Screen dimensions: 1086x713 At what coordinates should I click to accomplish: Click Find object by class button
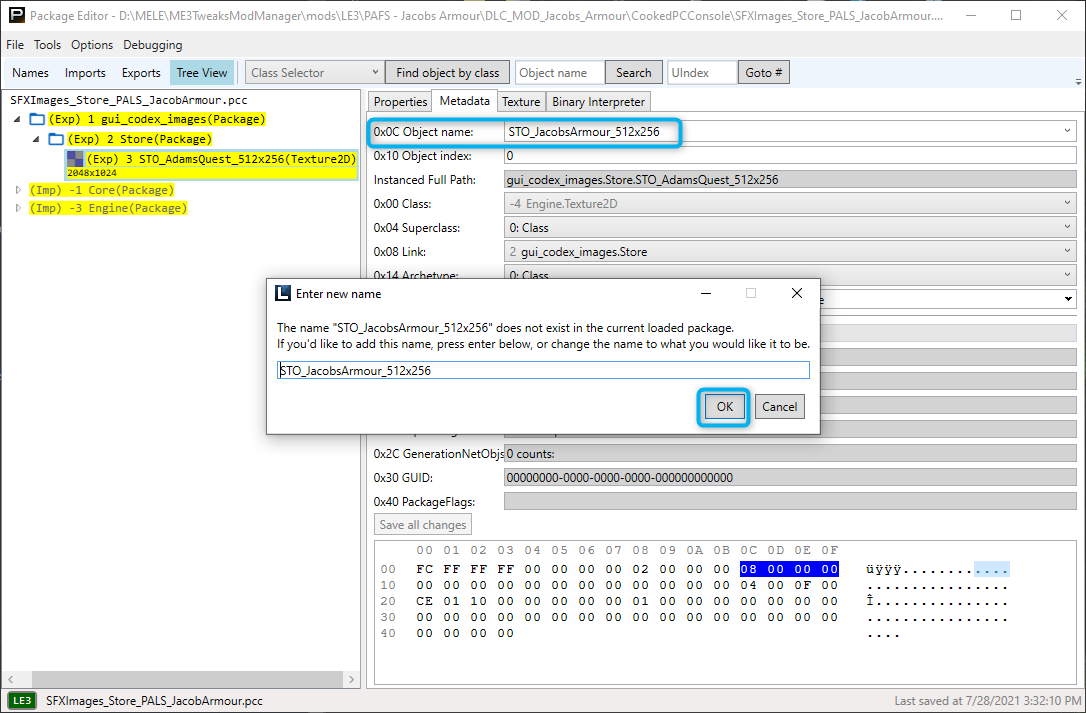tap(447, 73)
